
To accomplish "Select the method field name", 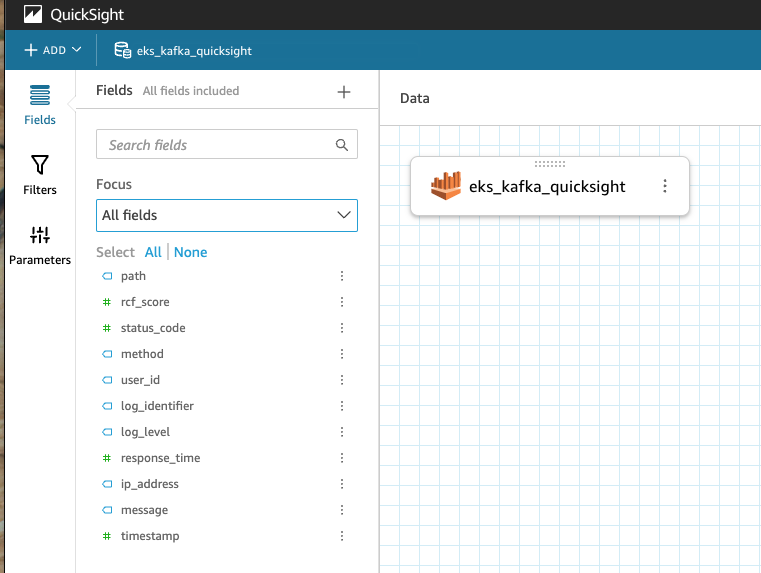I will tap(142, 354).
